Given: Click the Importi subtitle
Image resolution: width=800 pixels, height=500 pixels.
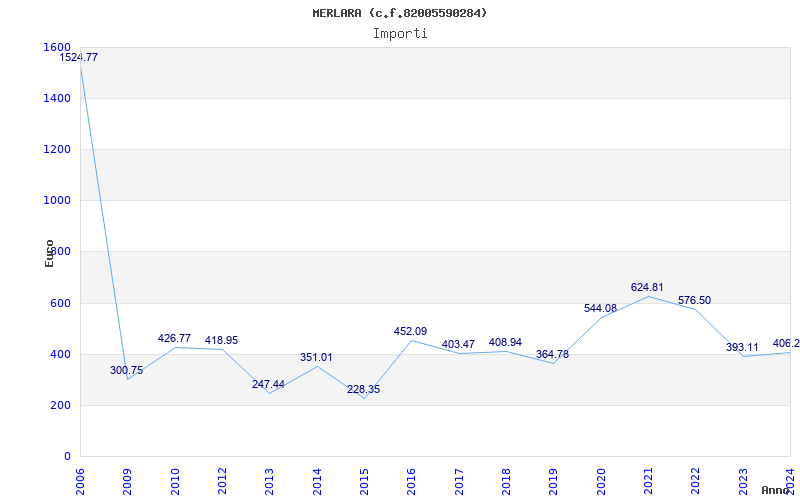Looking at the screenshot, I should coord(400,34).
